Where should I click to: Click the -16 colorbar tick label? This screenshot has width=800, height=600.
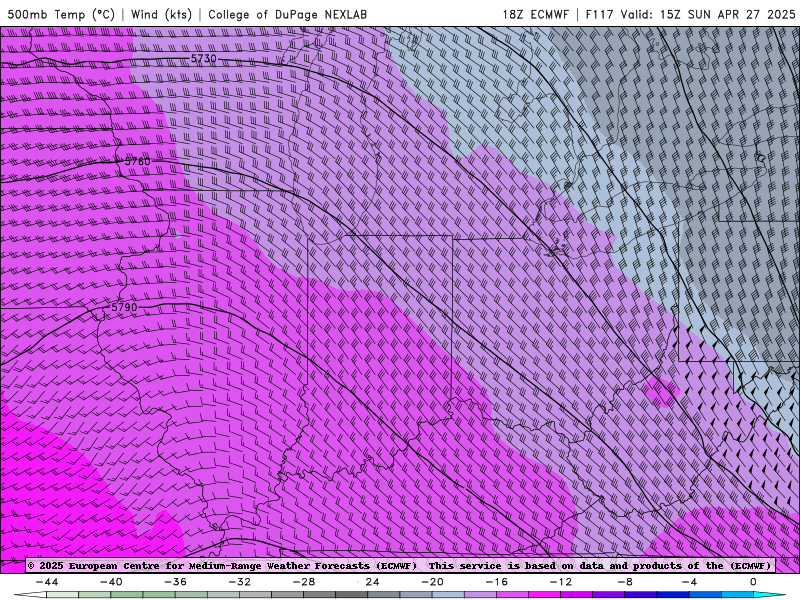click(496, 582)
